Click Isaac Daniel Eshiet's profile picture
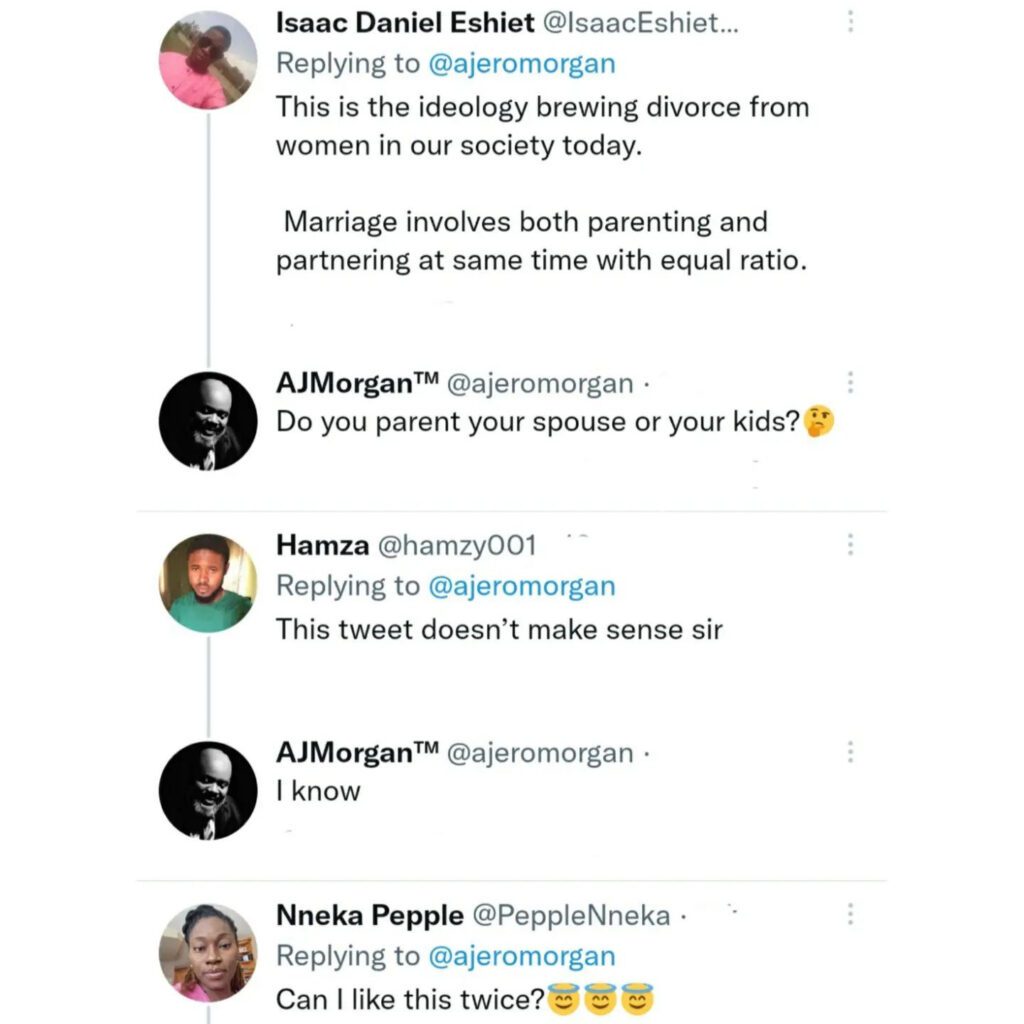1024x1024 pixels. (x=208, y=60)
